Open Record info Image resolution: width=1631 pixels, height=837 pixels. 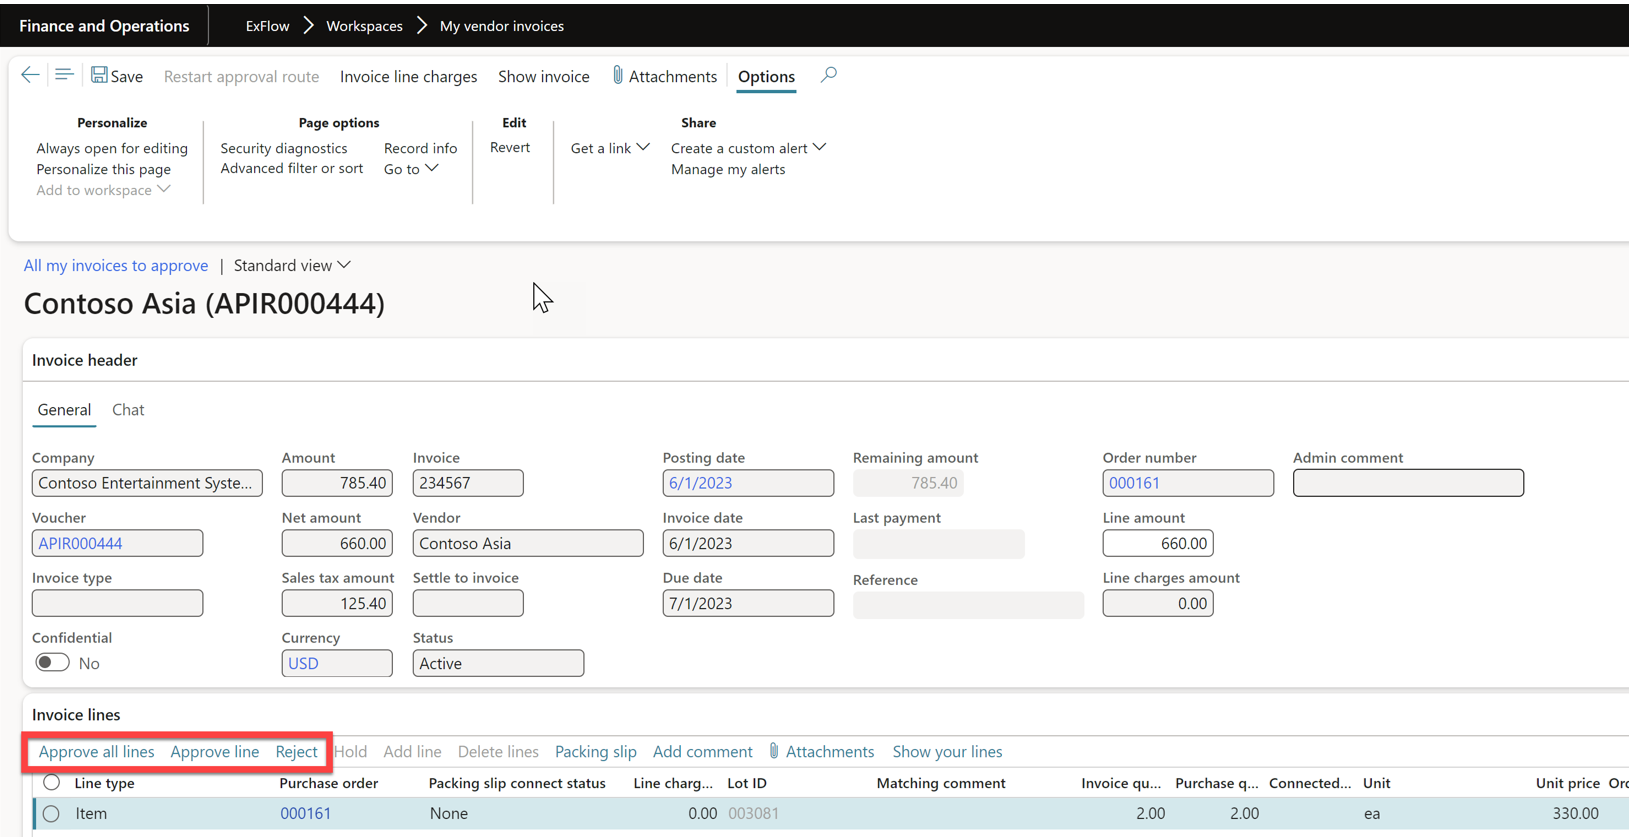click(x=420, y=148)
